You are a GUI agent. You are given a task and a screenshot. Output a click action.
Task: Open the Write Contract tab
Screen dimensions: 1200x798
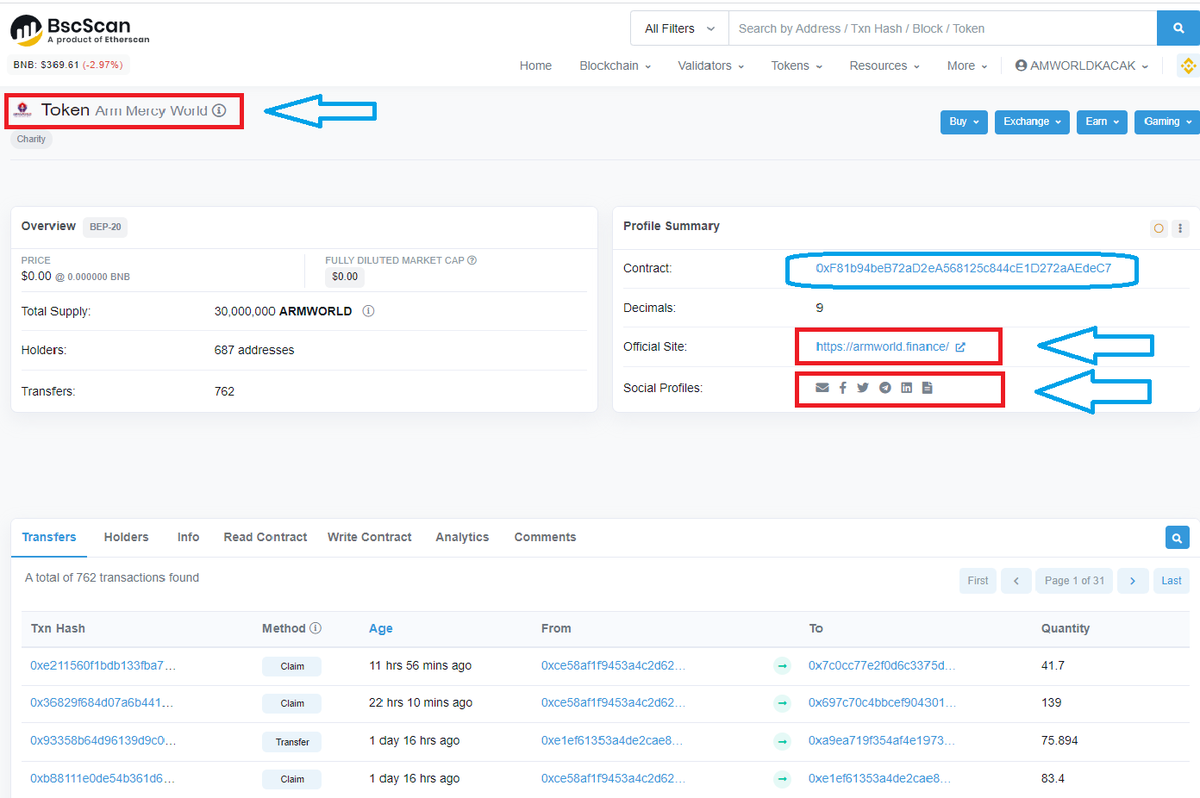[x=369, y=537]
